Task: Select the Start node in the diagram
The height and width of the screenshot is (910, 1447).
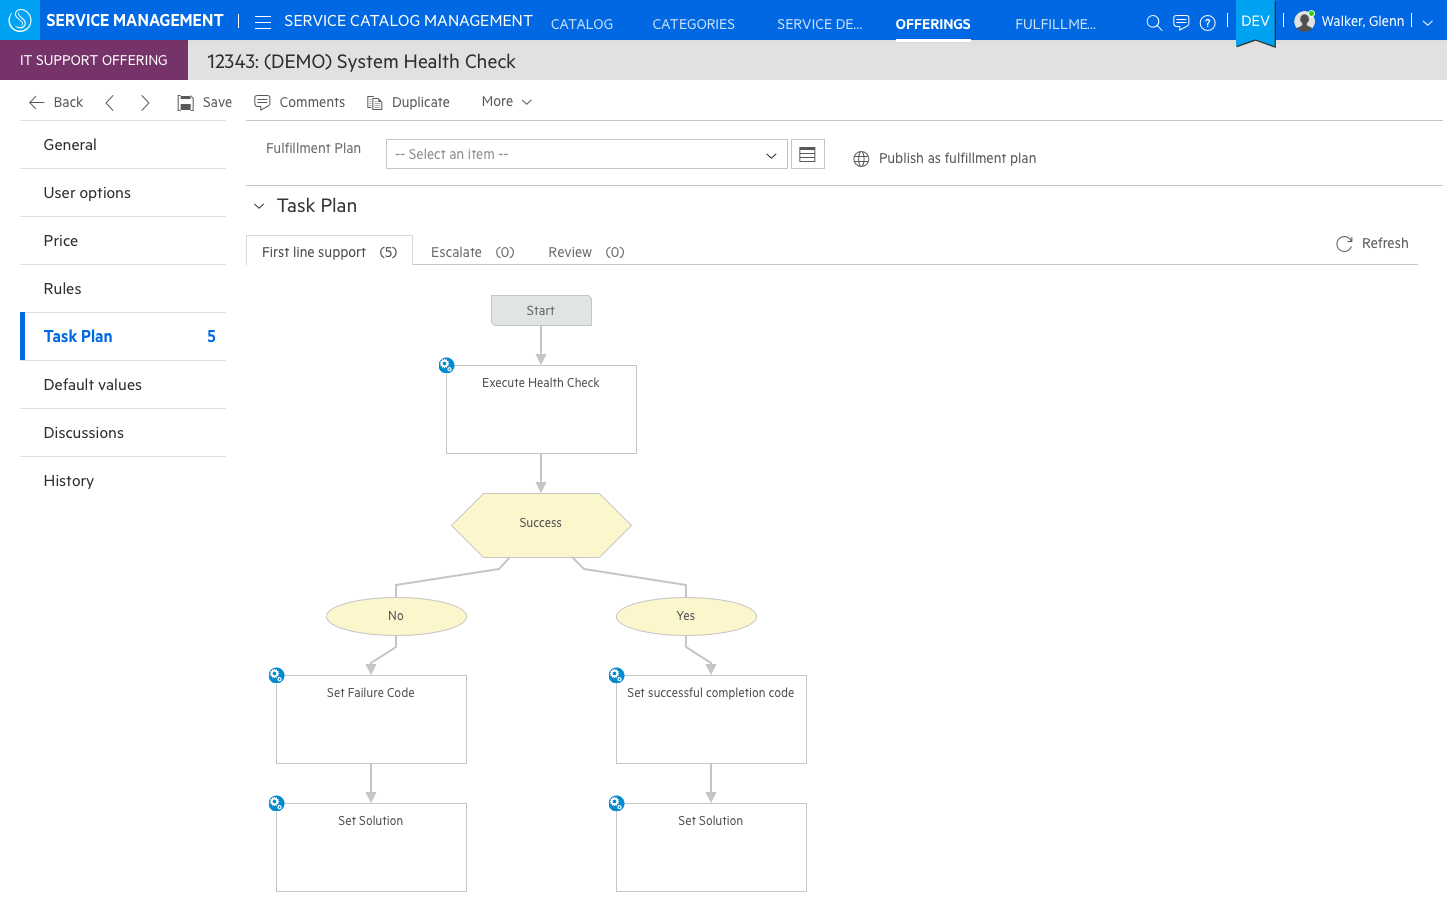Action: (x=541, y=310)
